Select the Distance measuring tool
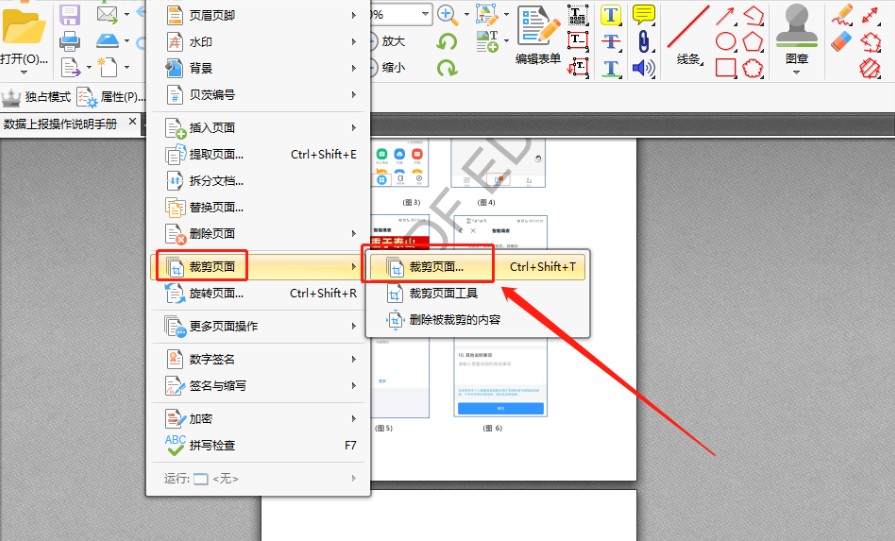 click(870, 15)
